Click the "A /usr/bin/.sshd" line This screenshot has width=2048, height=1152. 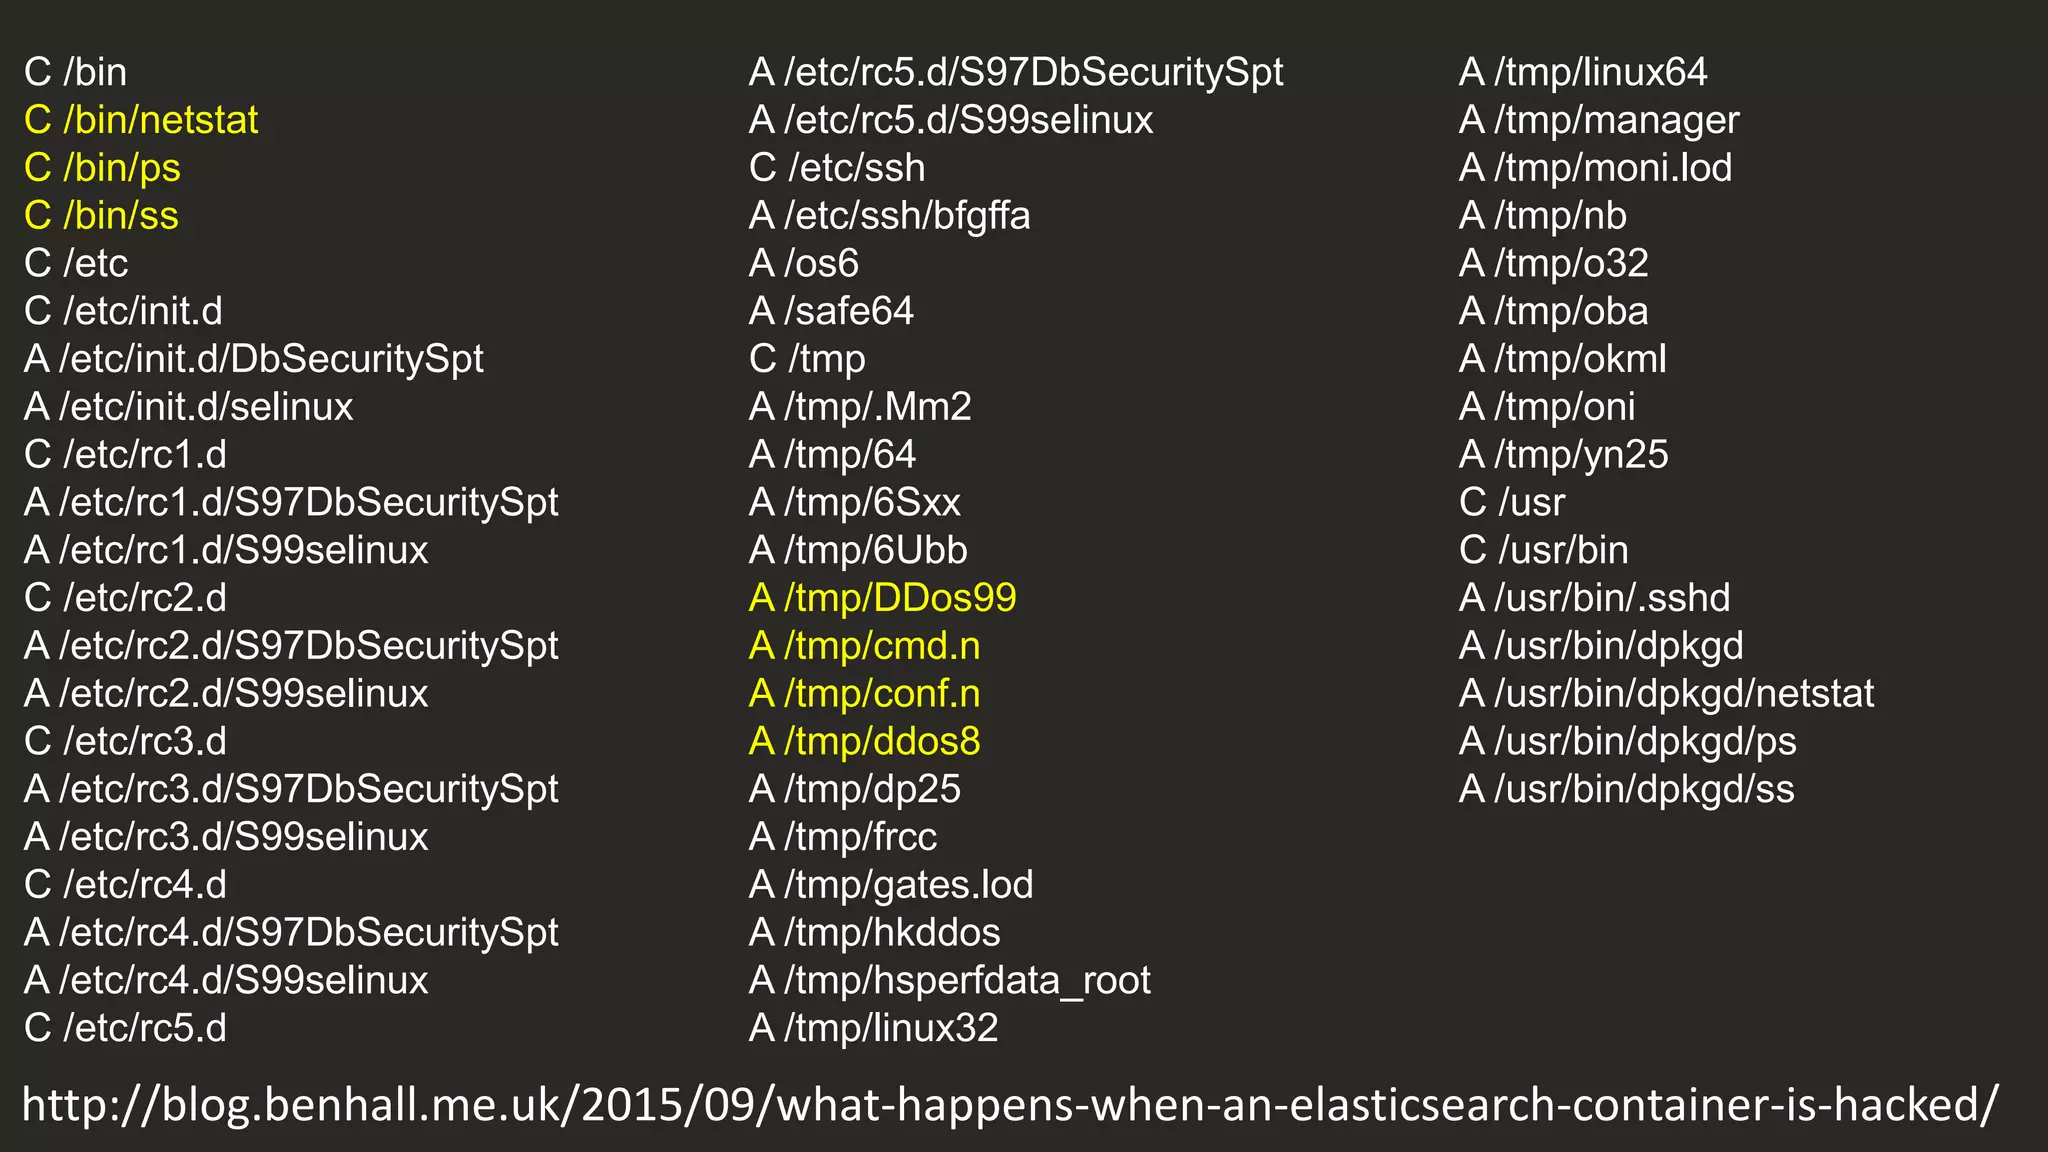[x=1594, y=598]
